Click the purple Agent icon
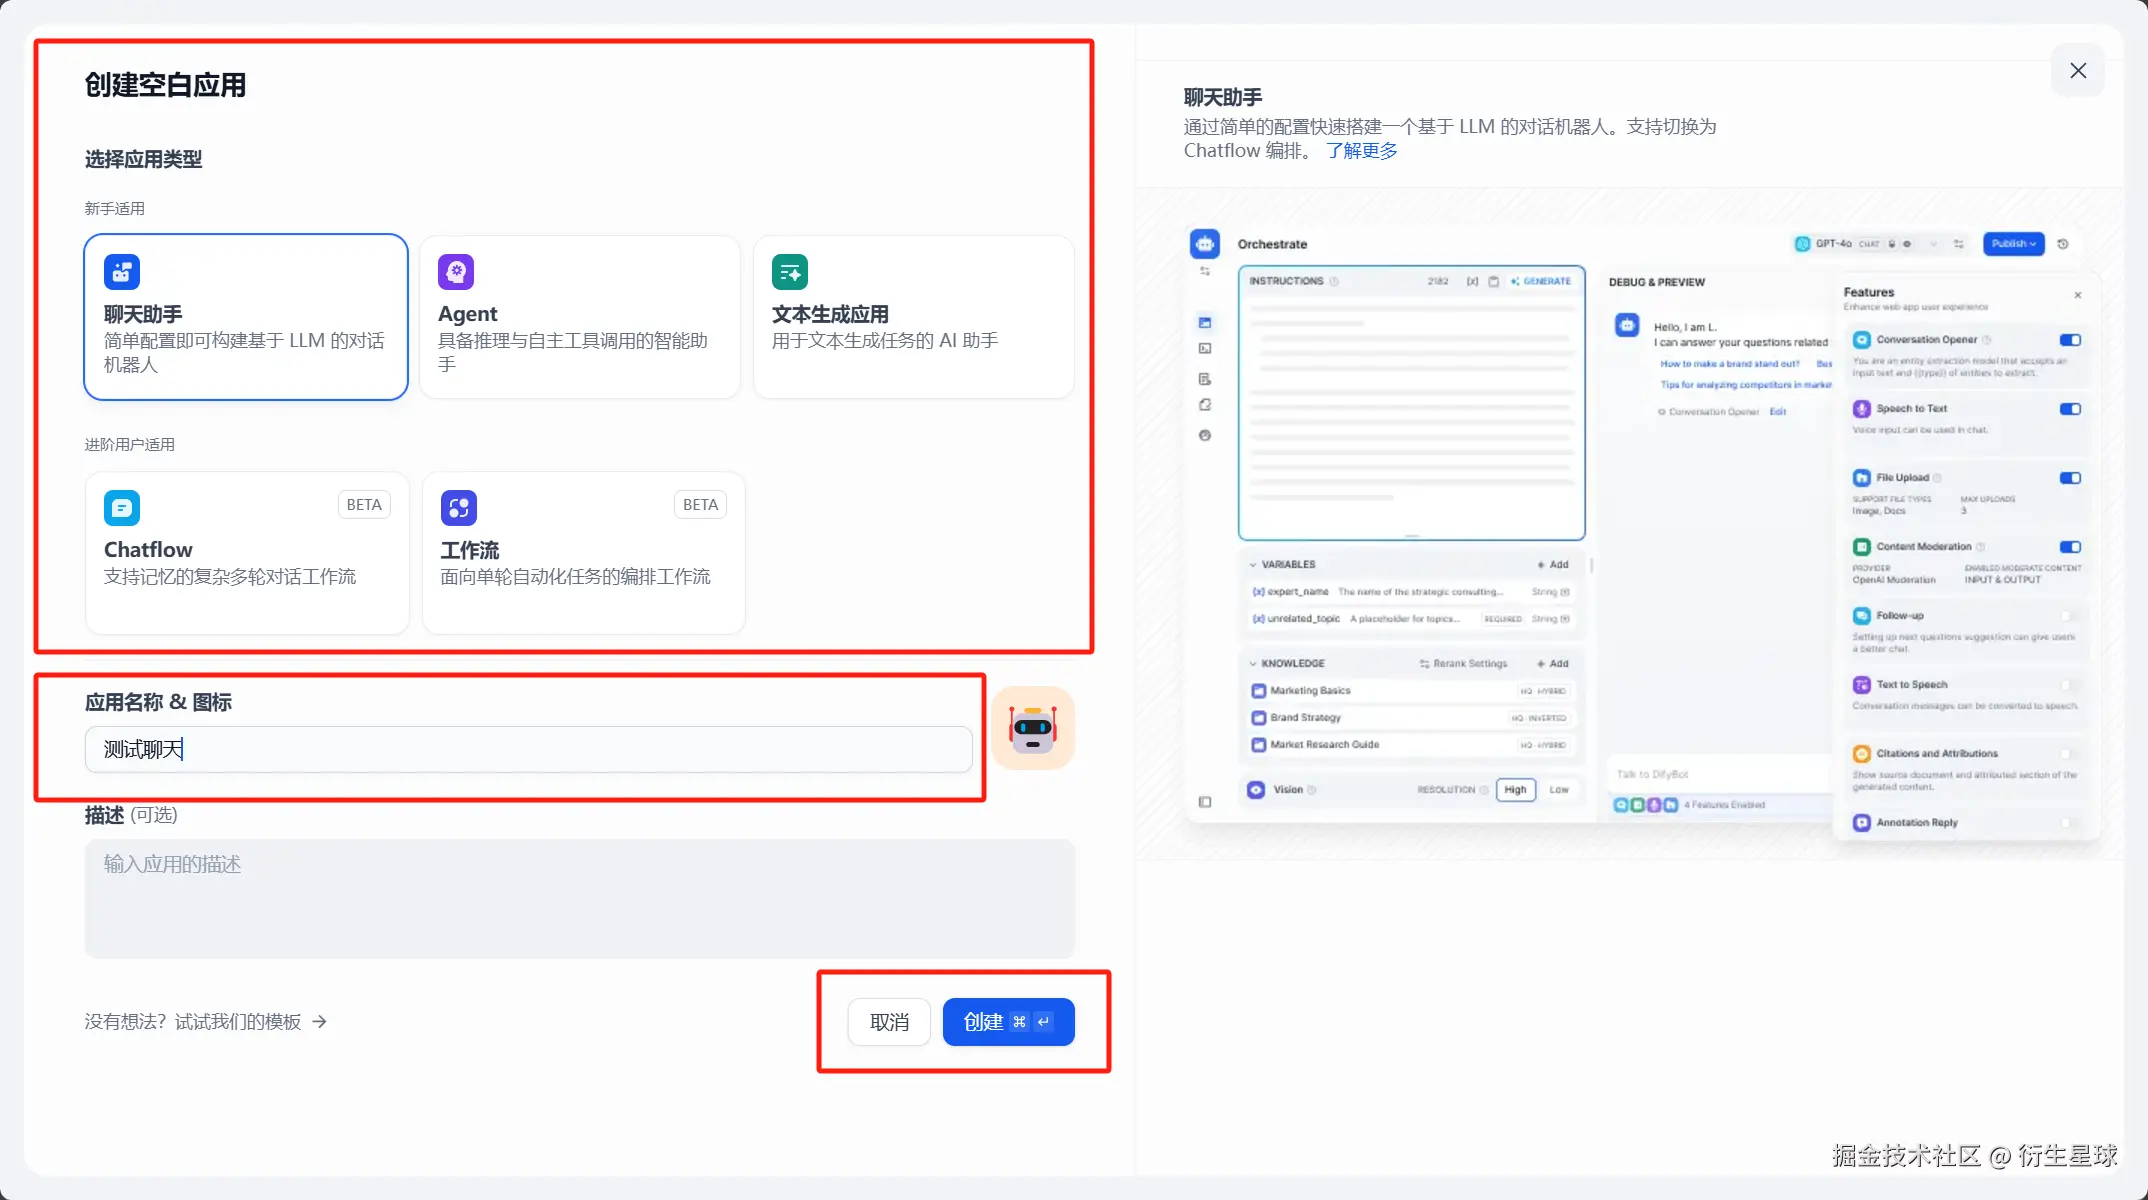The width and height of the screenshot is (2148, 1200). [456, 272]
